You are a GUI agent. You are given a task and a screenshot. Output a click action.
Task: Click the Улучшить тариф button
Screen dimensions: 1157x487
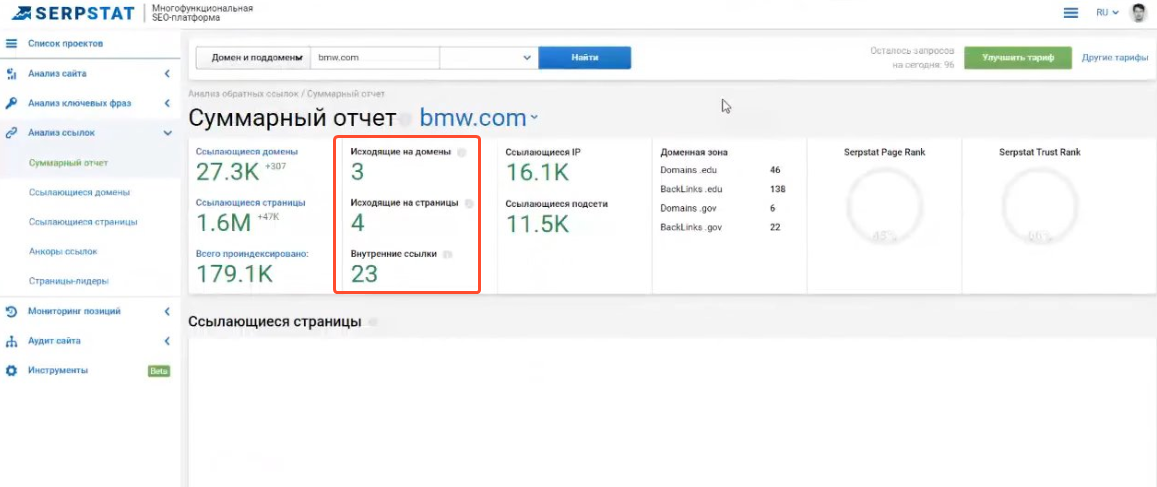tap(1018, 58)
